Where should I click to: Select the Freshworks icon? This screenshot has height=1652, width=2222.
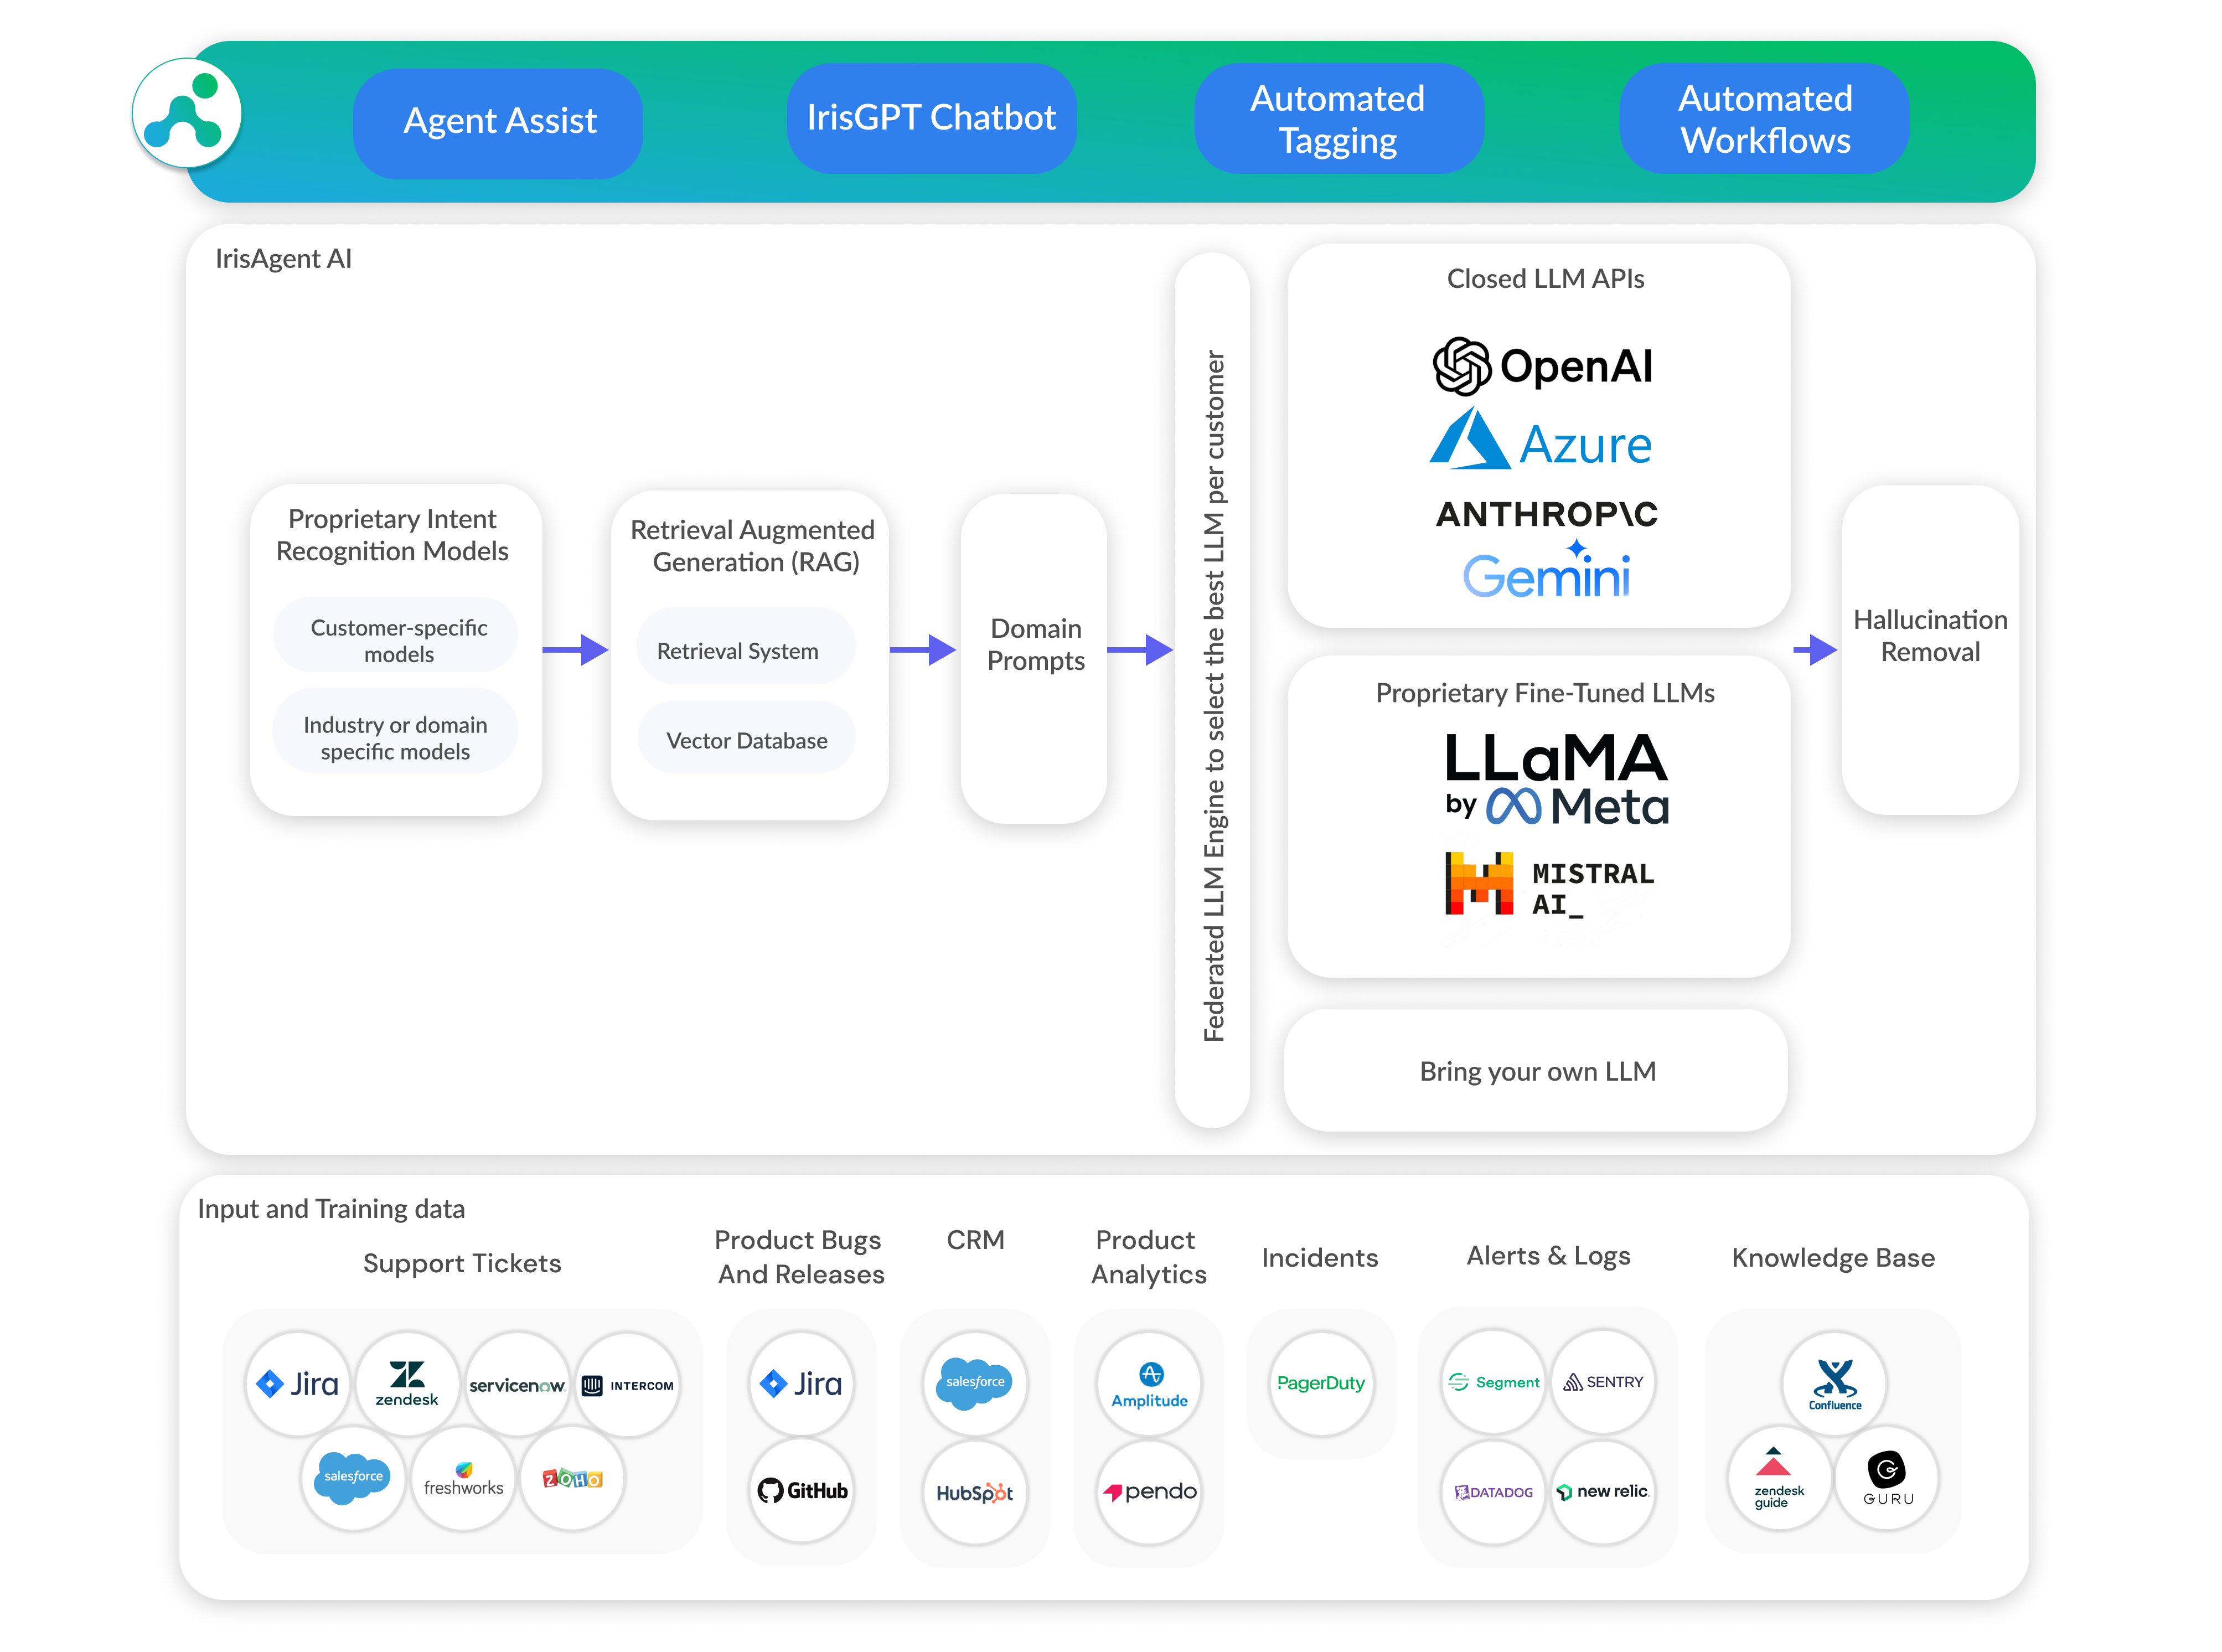[463, 1477]
